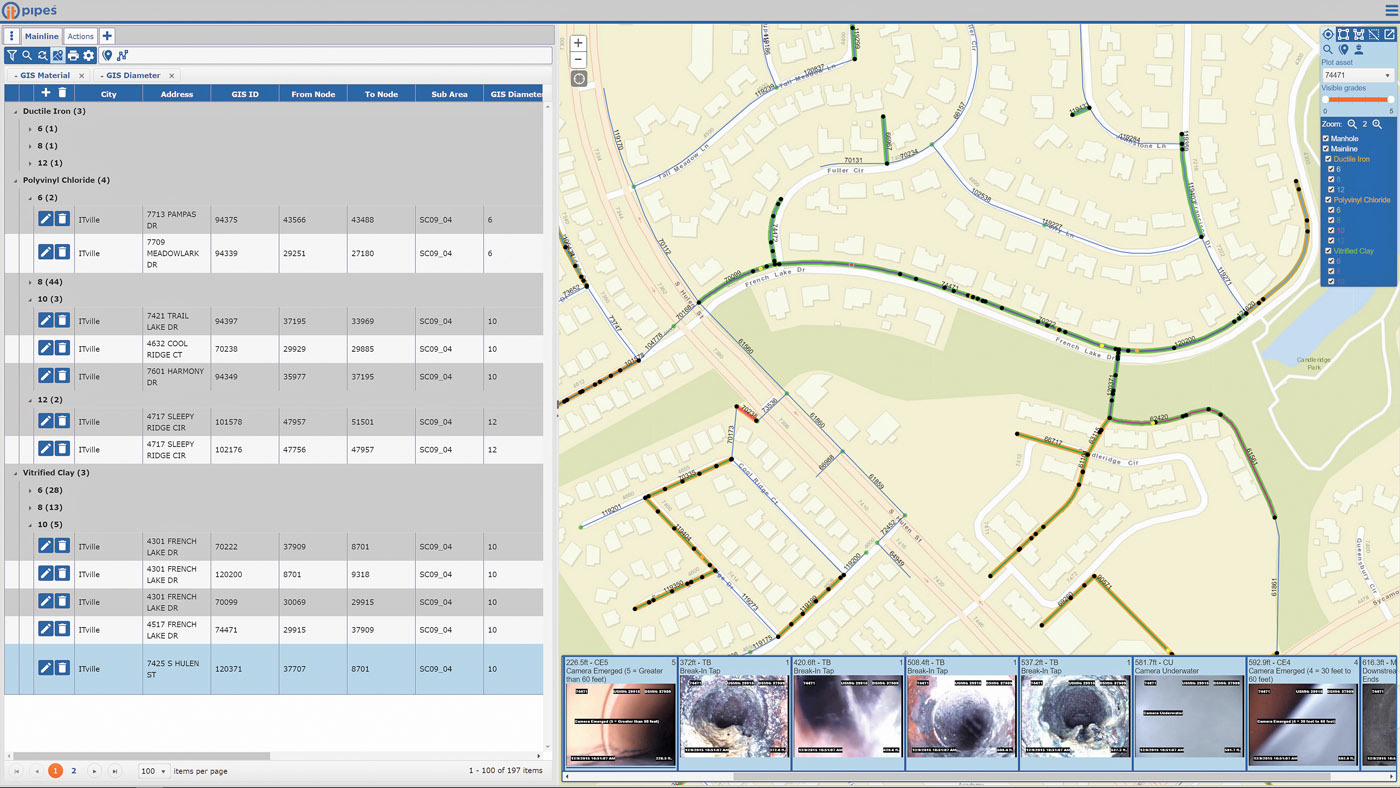Viewport: 1400px width, 788px height.
Task: Uncheck the Manhole layer checkbox
Action: (x=1326, y=139)
